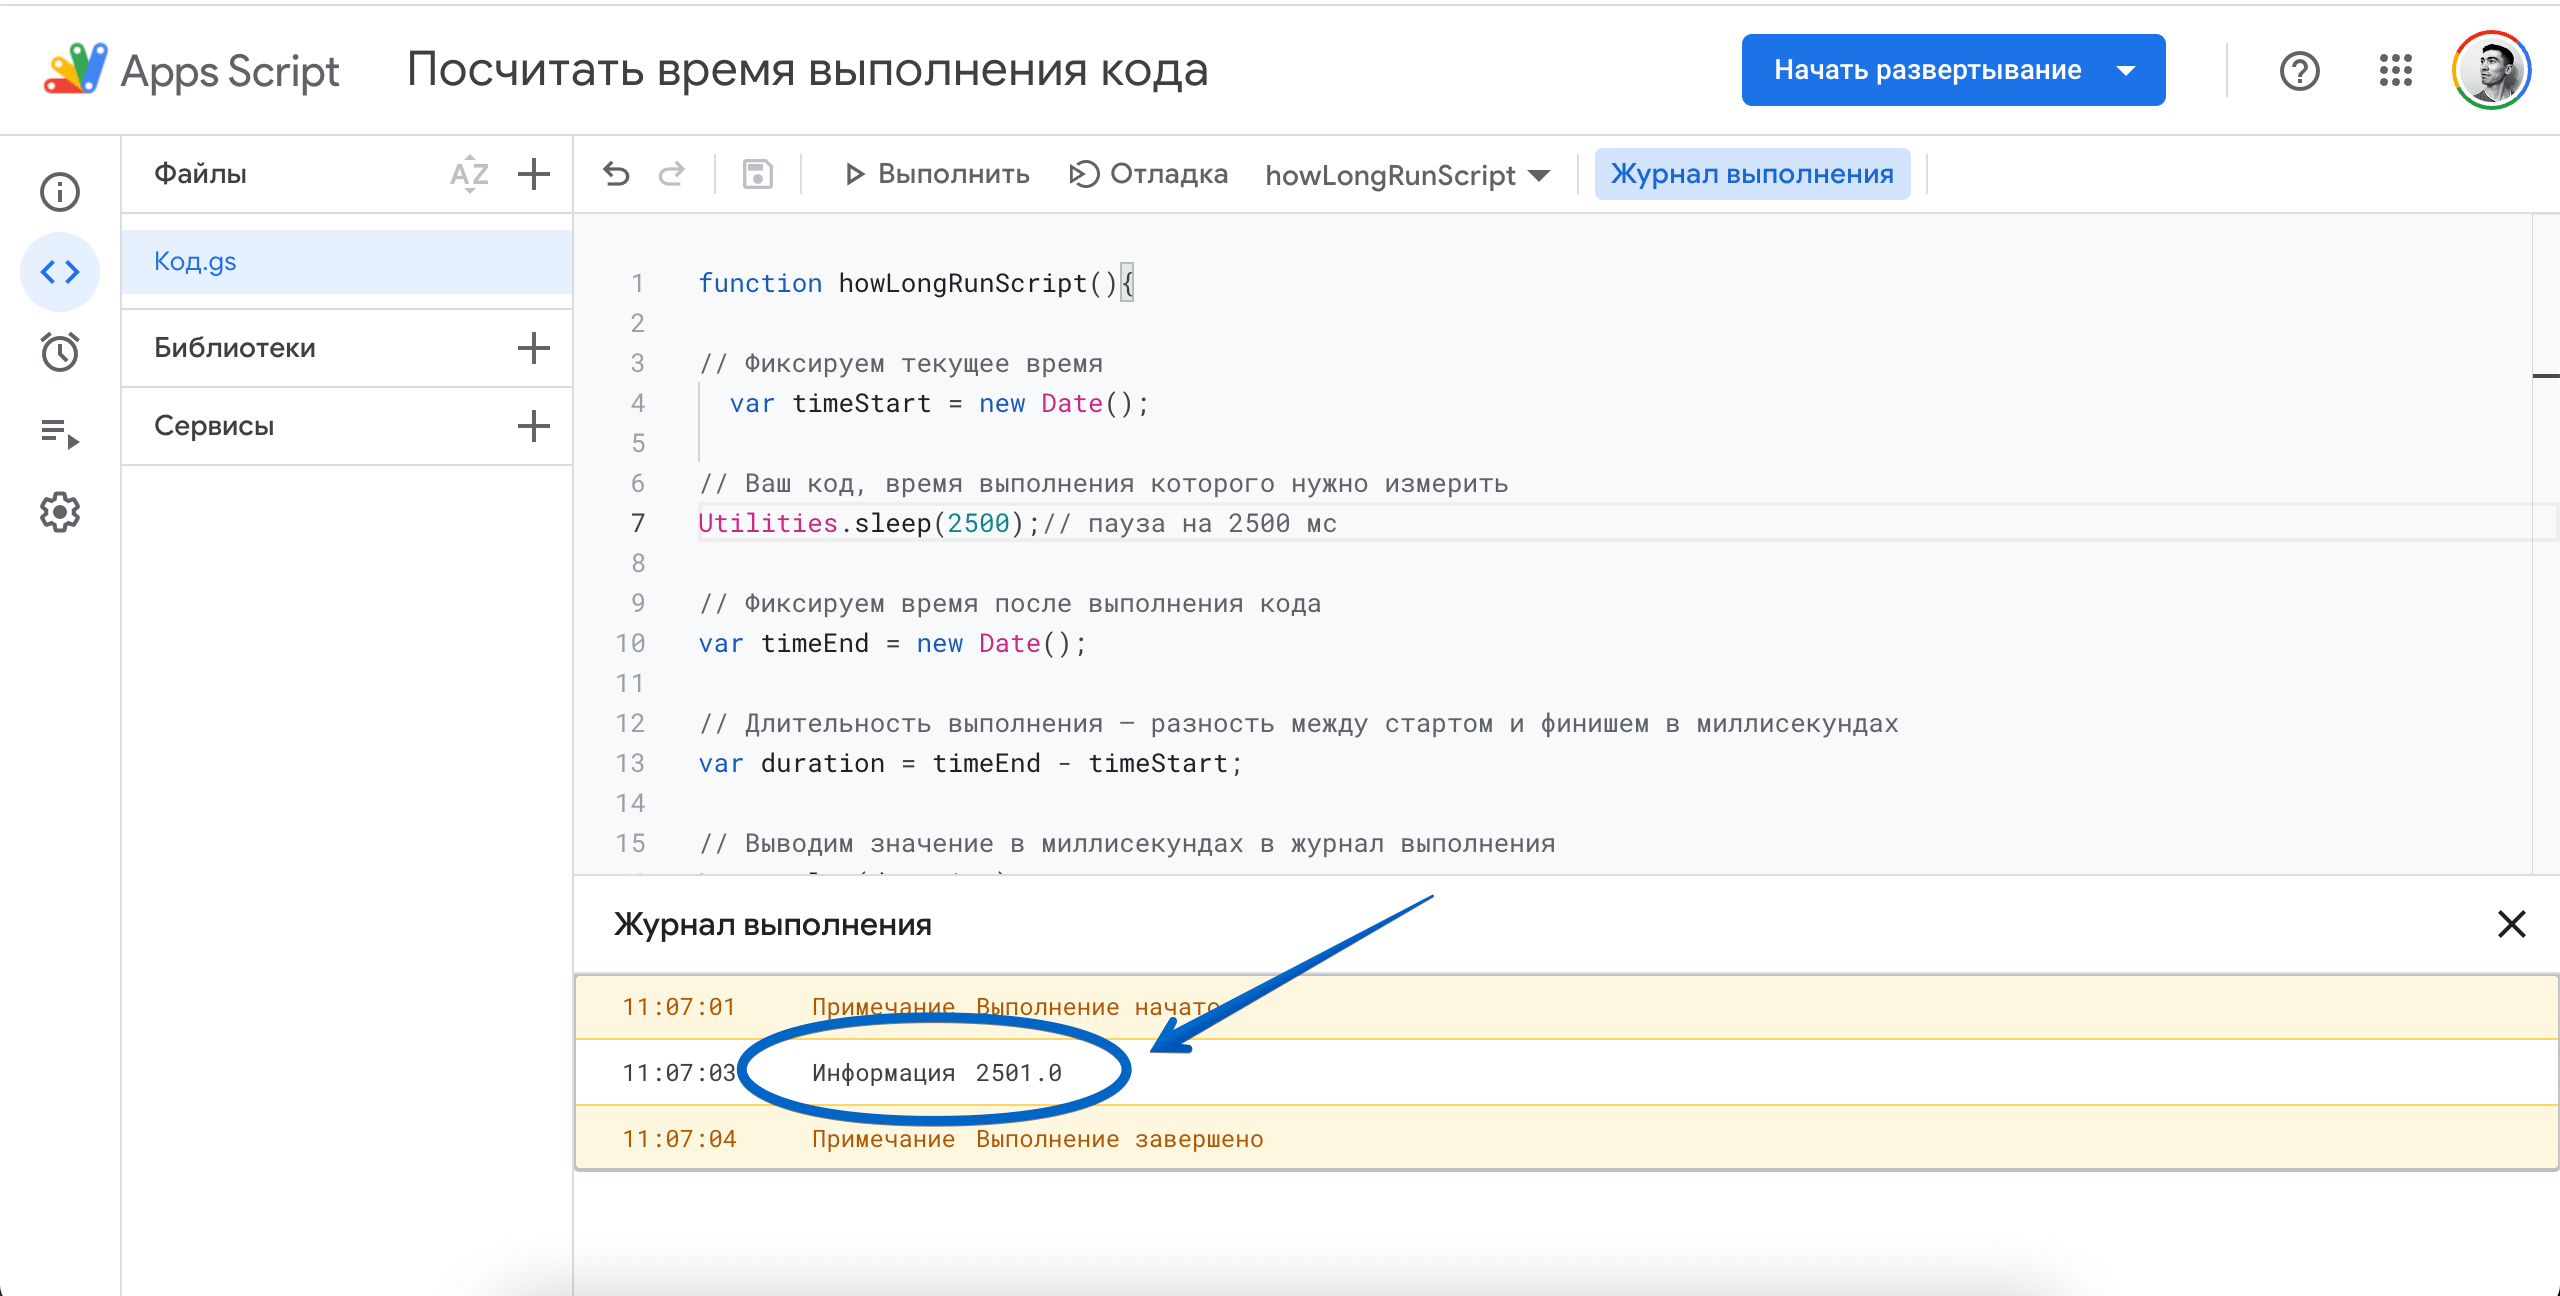The image size is (2560, 1296).
Task: Click the Файлы section header
Action: [x=200, y=174]
